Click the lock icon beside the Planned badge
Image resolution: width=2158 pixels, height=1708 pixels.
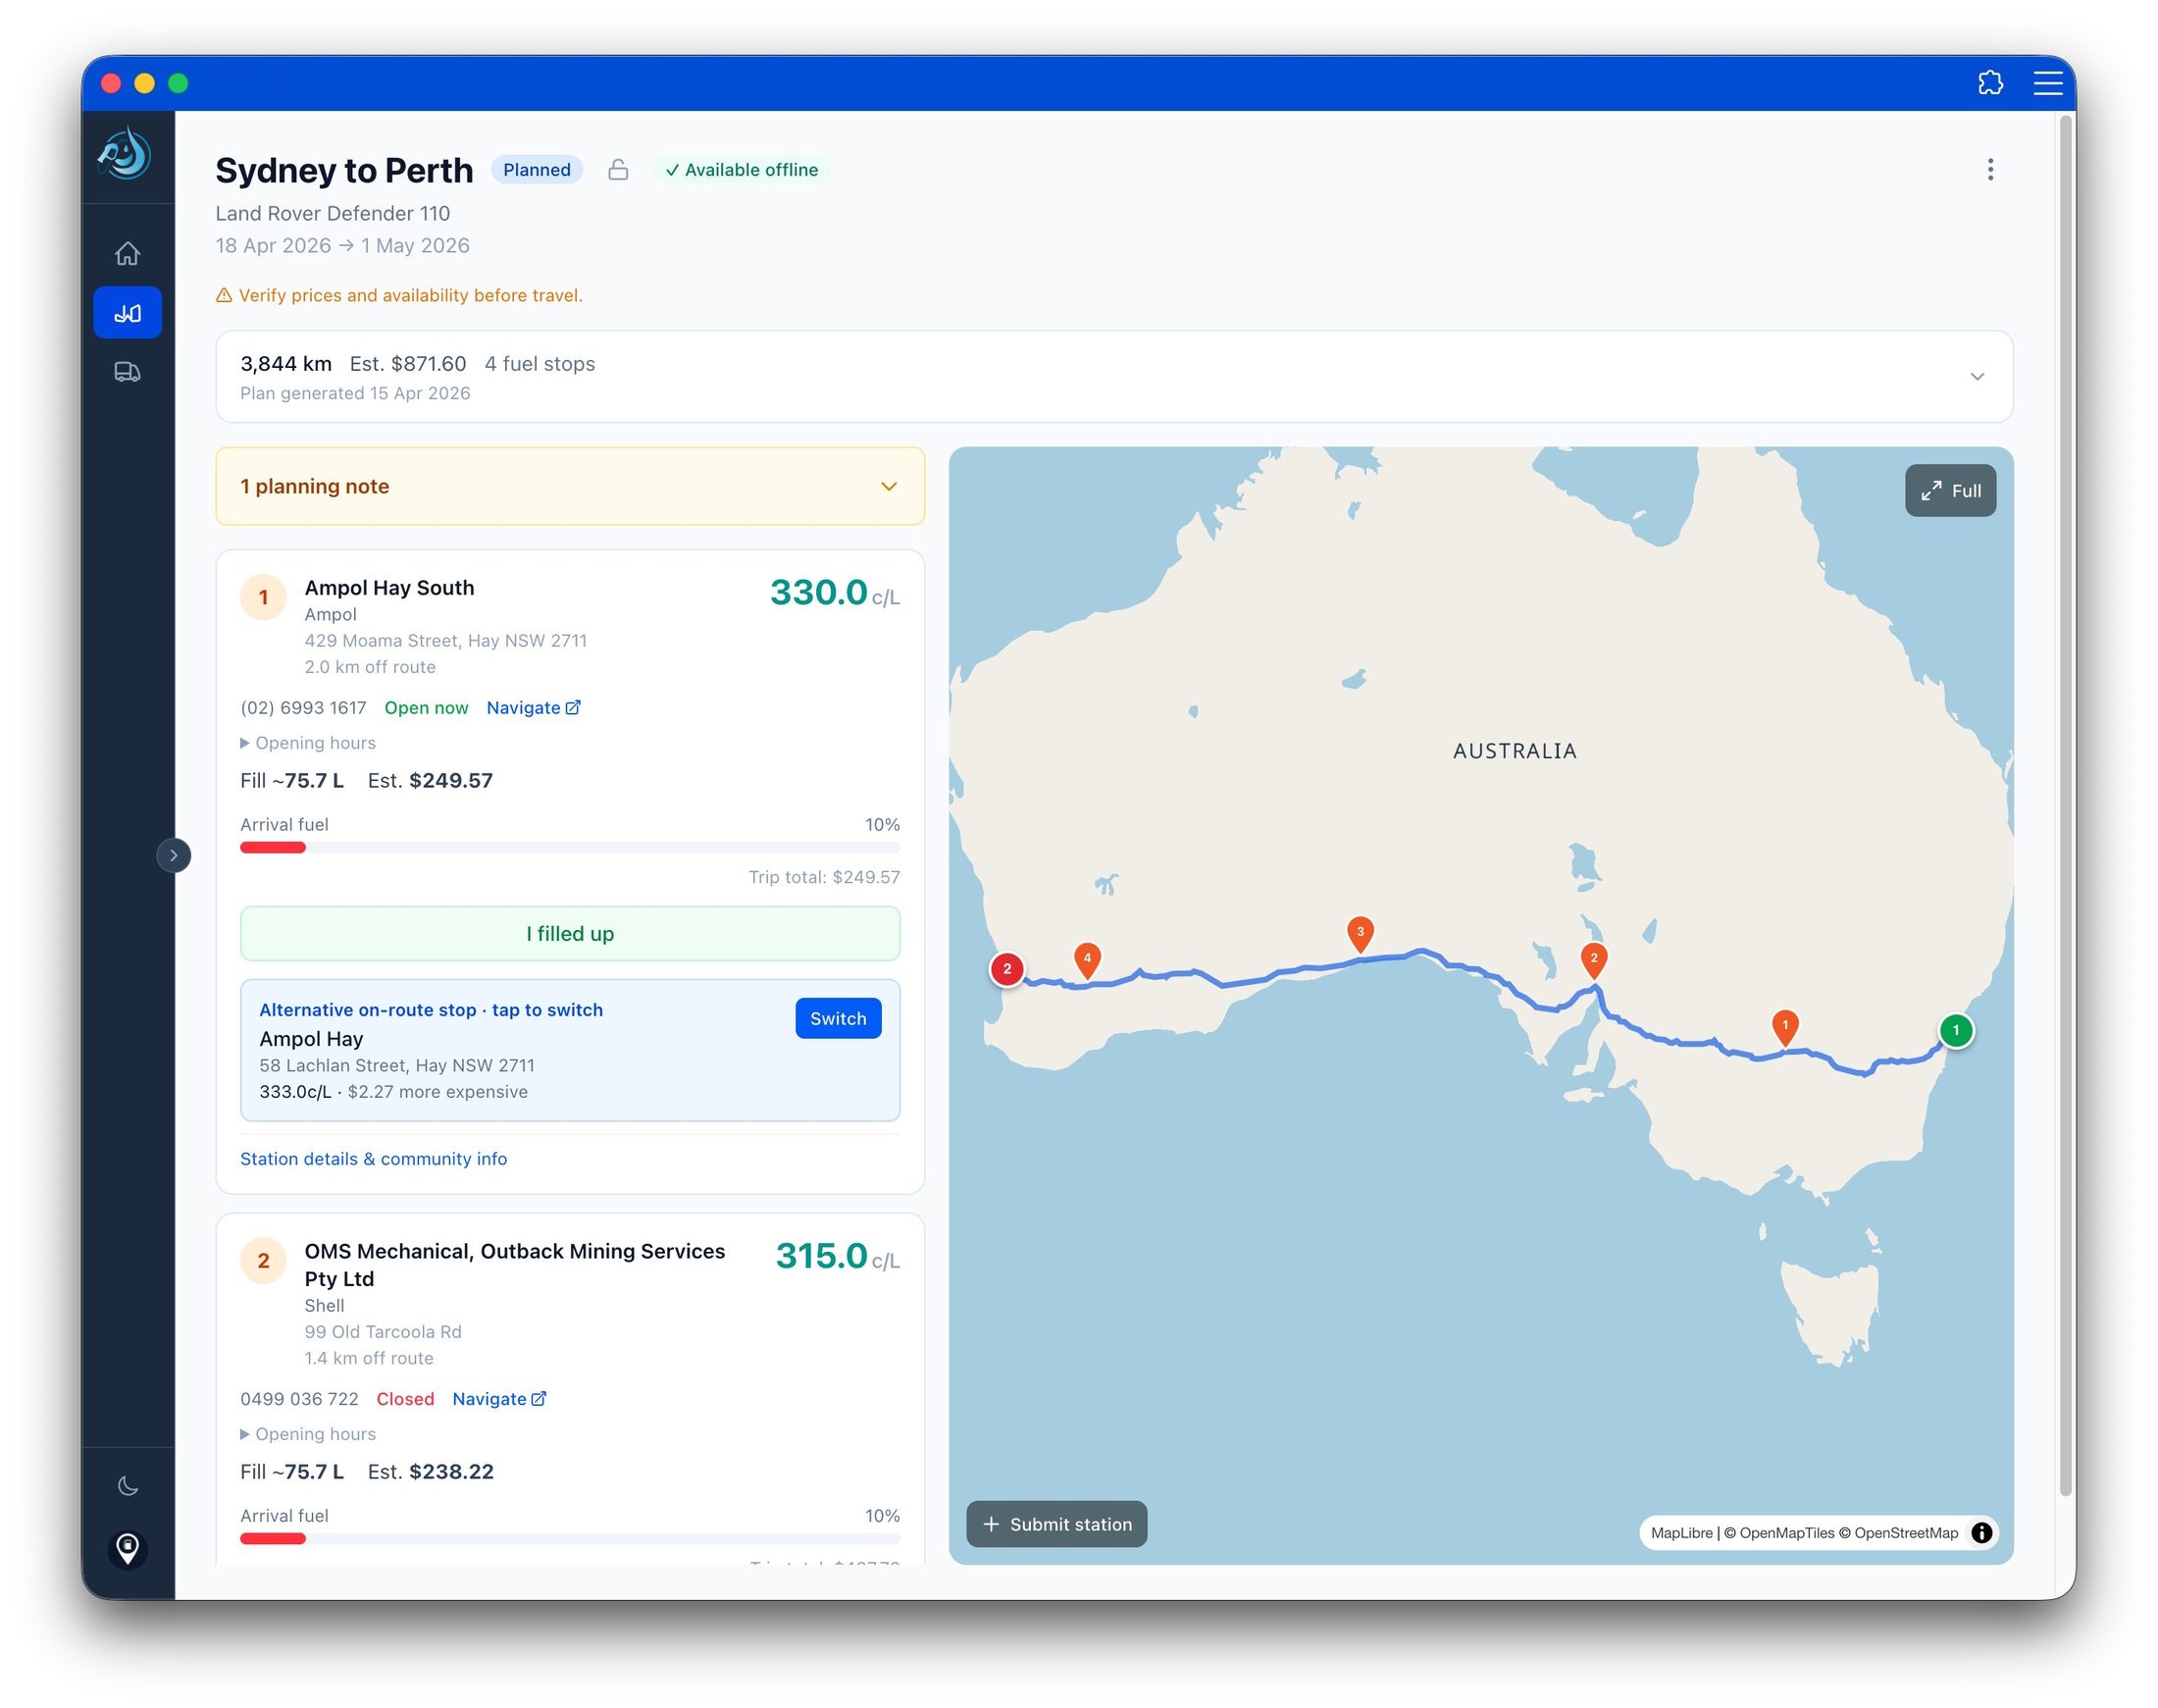(x=617, y=169)
